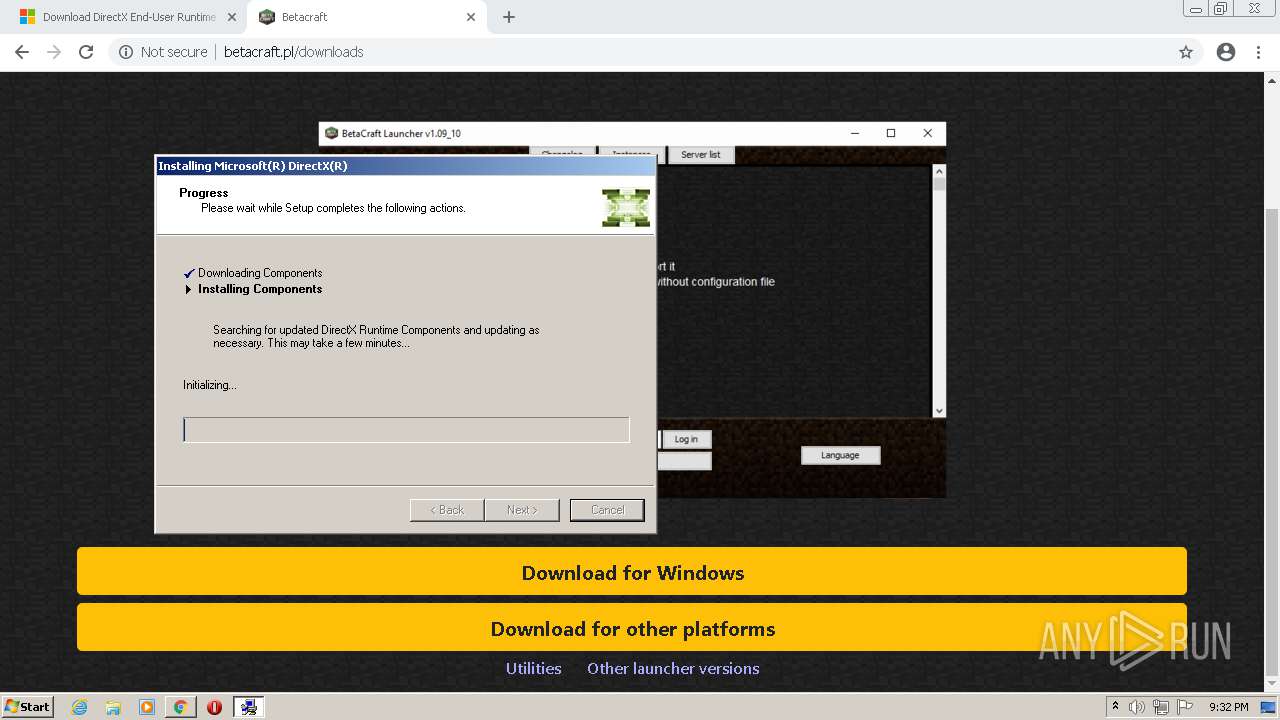Click the Language button in launcher
Screen dimensions: 1280x720
point(840,455)
